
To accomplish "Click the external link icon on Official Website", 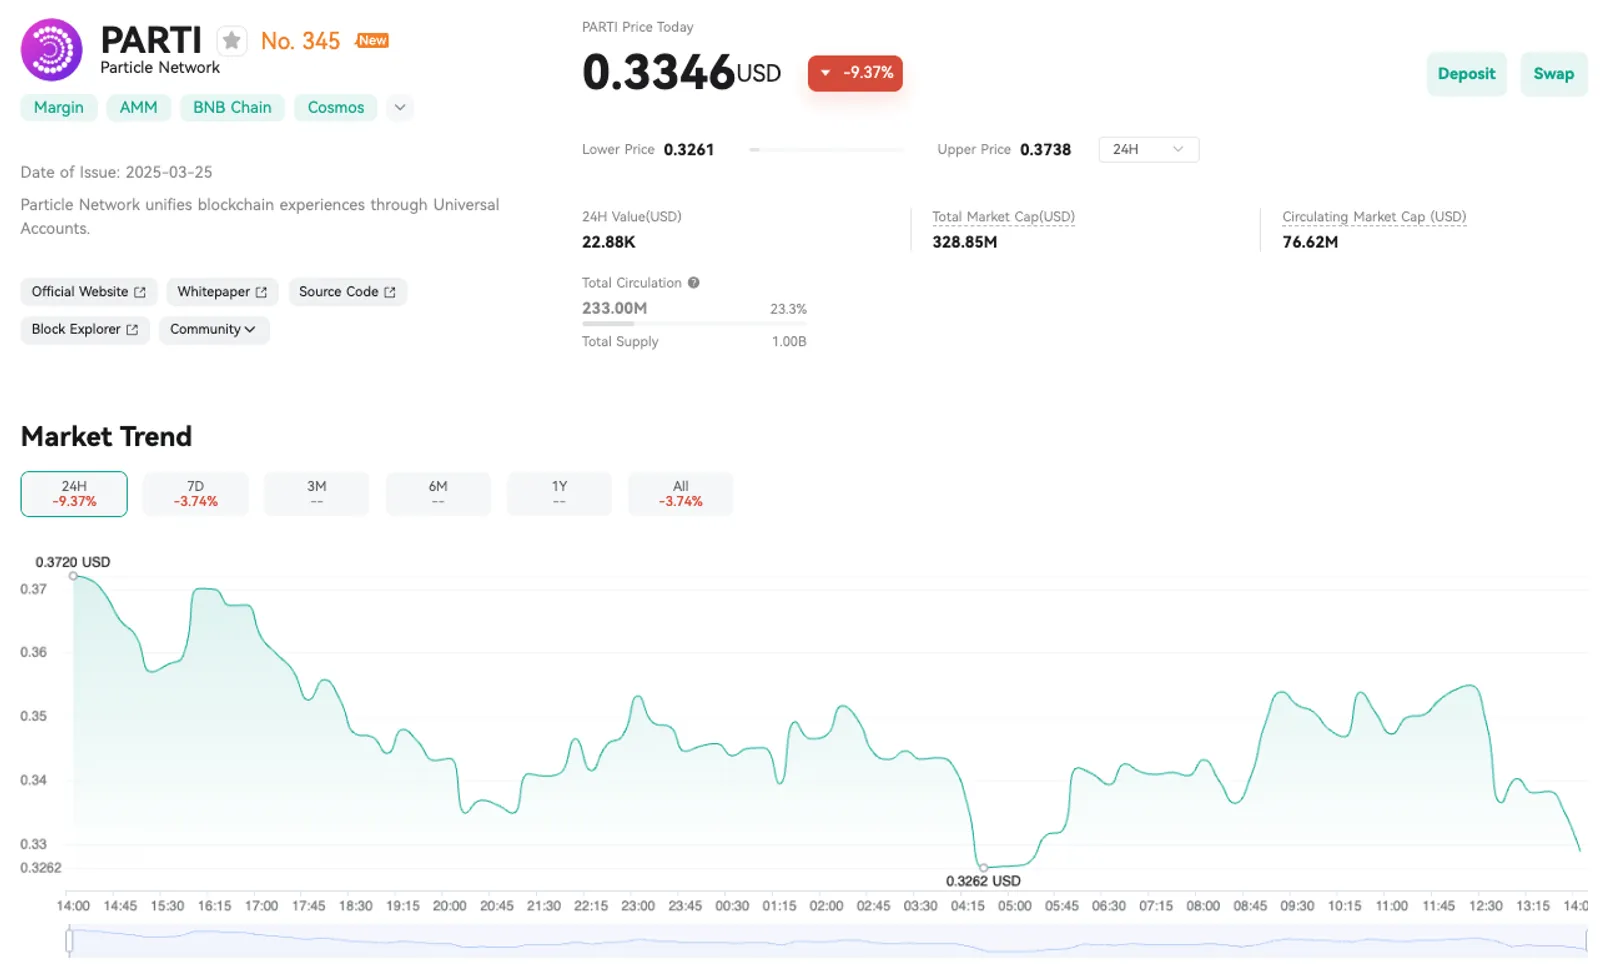I will point(140,292).
